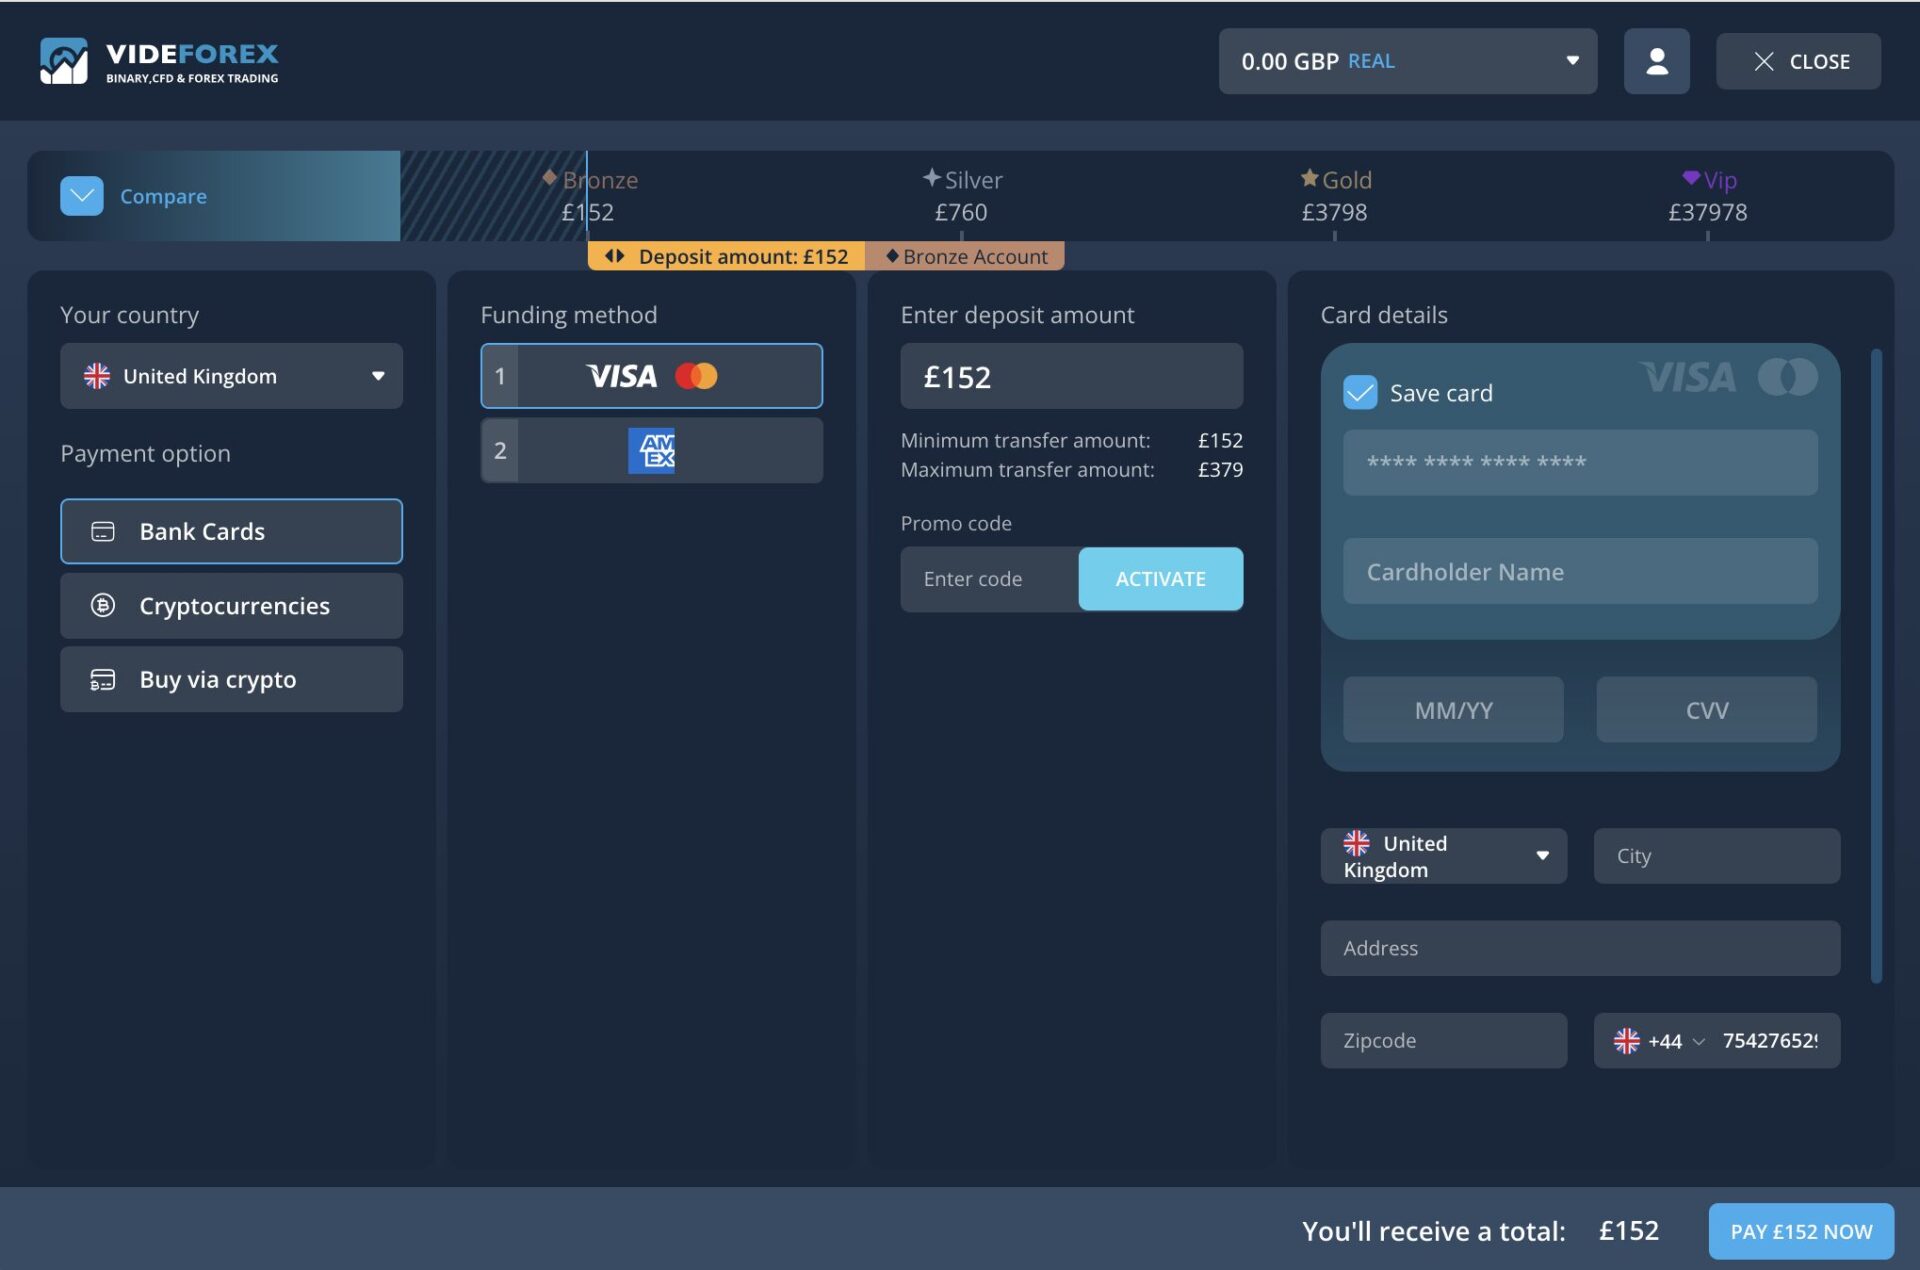Select Buy via crypto payment option

231,679
